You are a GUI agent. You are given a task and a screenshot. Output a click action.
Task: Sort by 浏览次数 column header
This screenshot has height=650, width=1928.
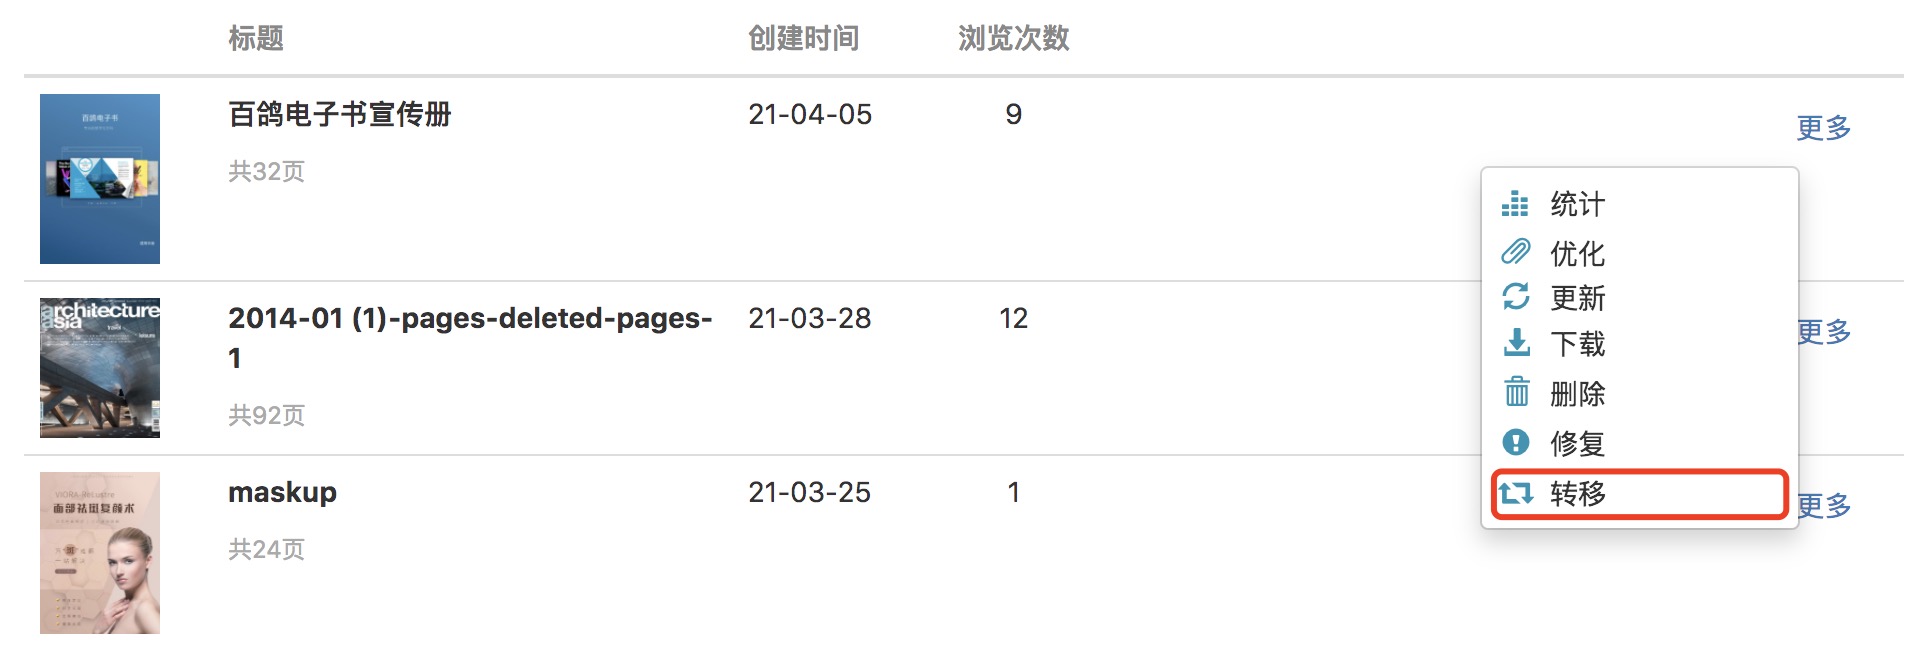click(1013, 39)
